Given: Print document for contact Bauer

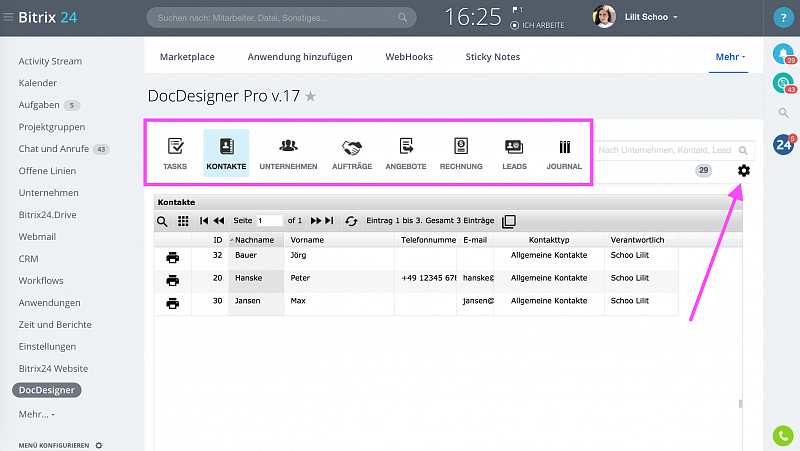Looking at the screenshot, I should [x=172, y=258].
